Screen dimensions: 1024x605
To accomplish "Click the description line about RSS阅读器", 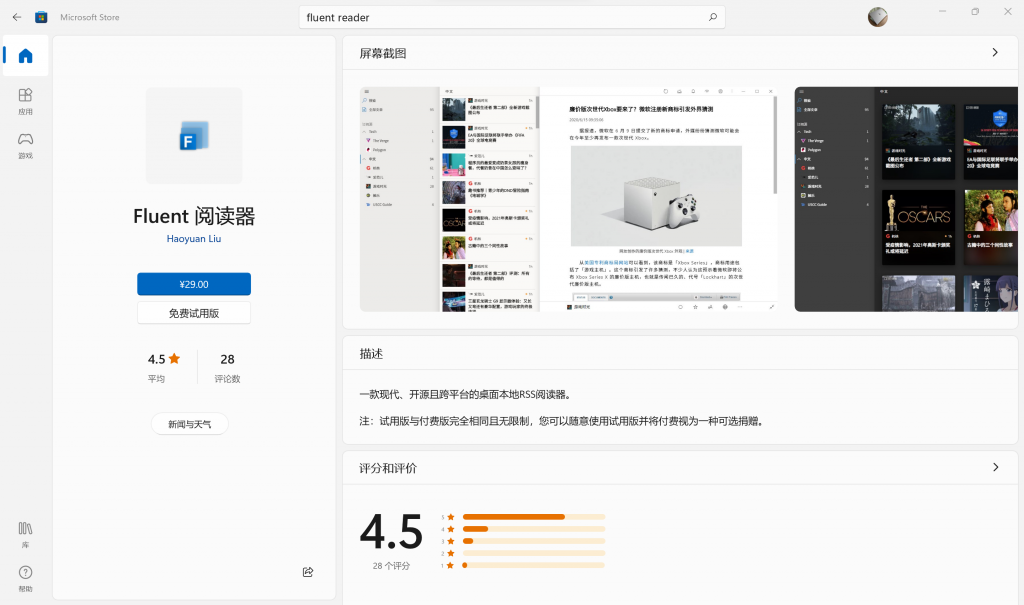I will tap(466, 395).
